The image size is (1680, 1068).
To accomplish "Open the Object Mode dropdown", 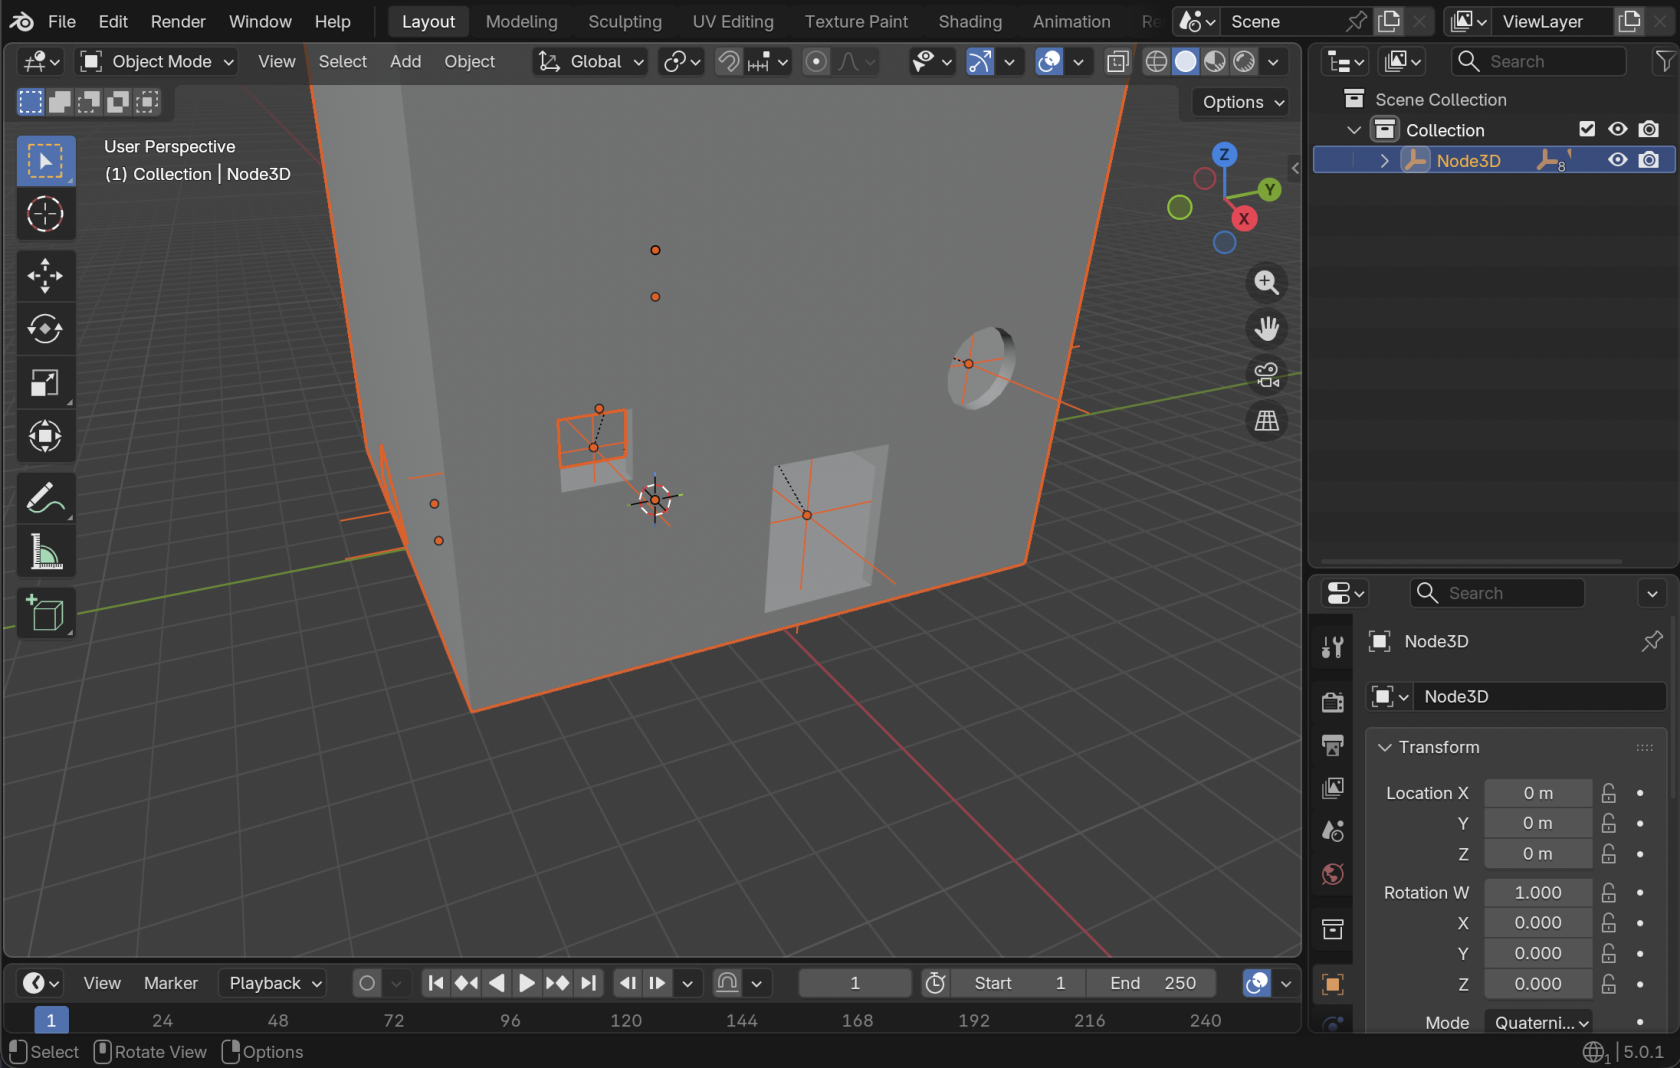I will 158,62.
